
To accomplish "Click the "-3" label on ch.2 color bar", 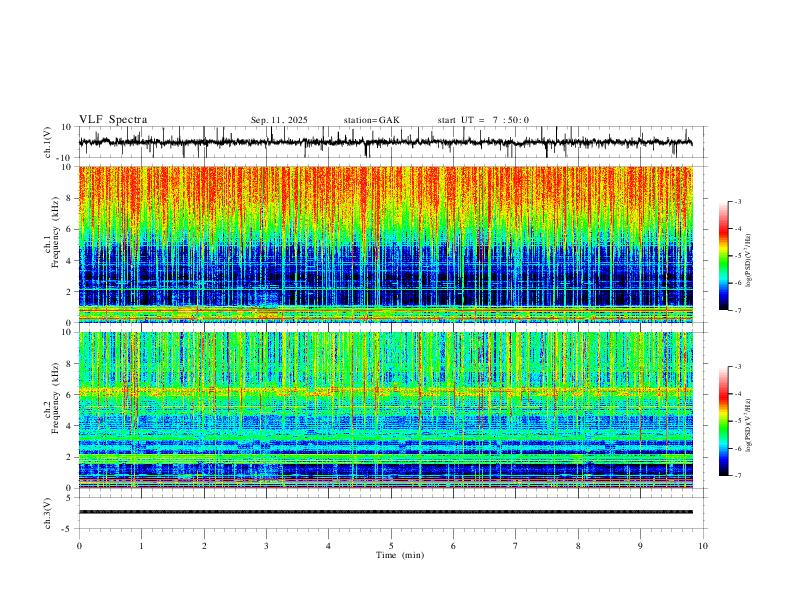I will coord(737,367).
